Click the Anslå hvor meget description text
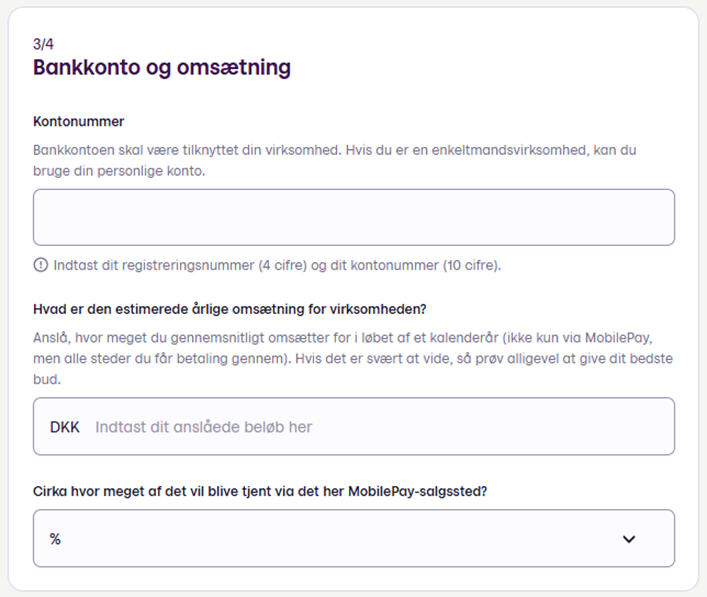 (343, 338)
